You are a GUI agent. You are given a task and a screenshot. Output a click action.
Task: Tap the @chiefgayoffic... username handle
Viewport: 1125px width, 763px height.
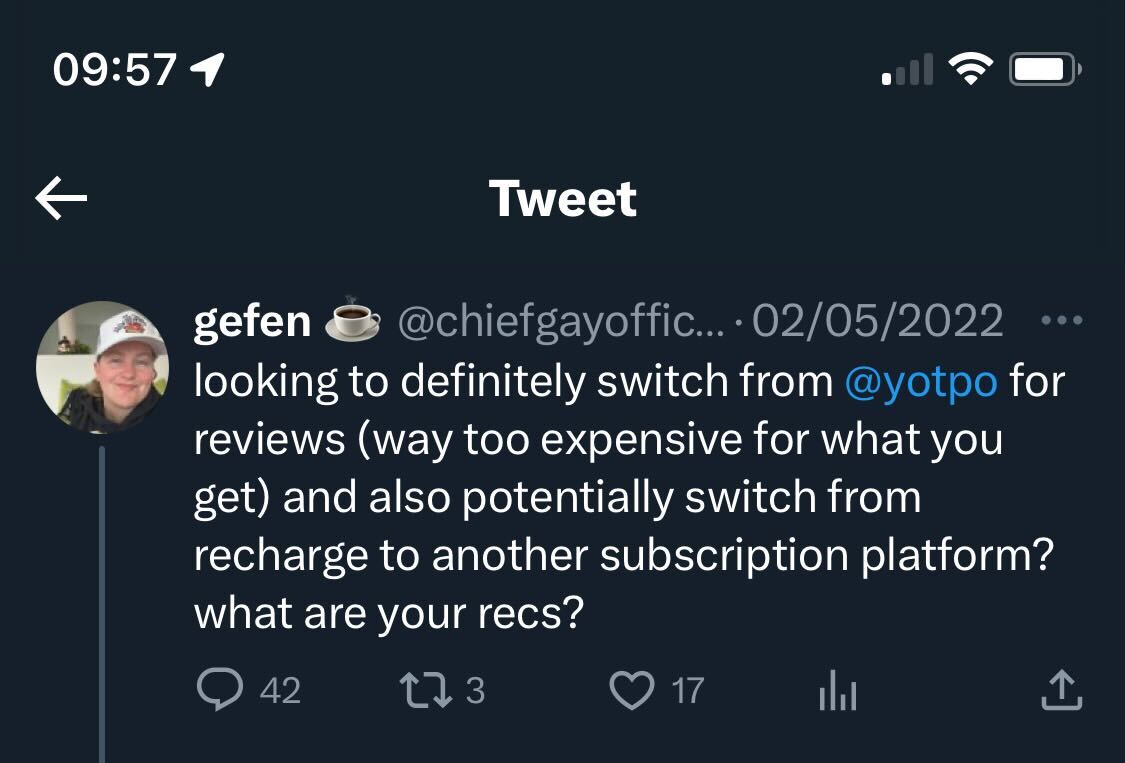click(561, 322)
